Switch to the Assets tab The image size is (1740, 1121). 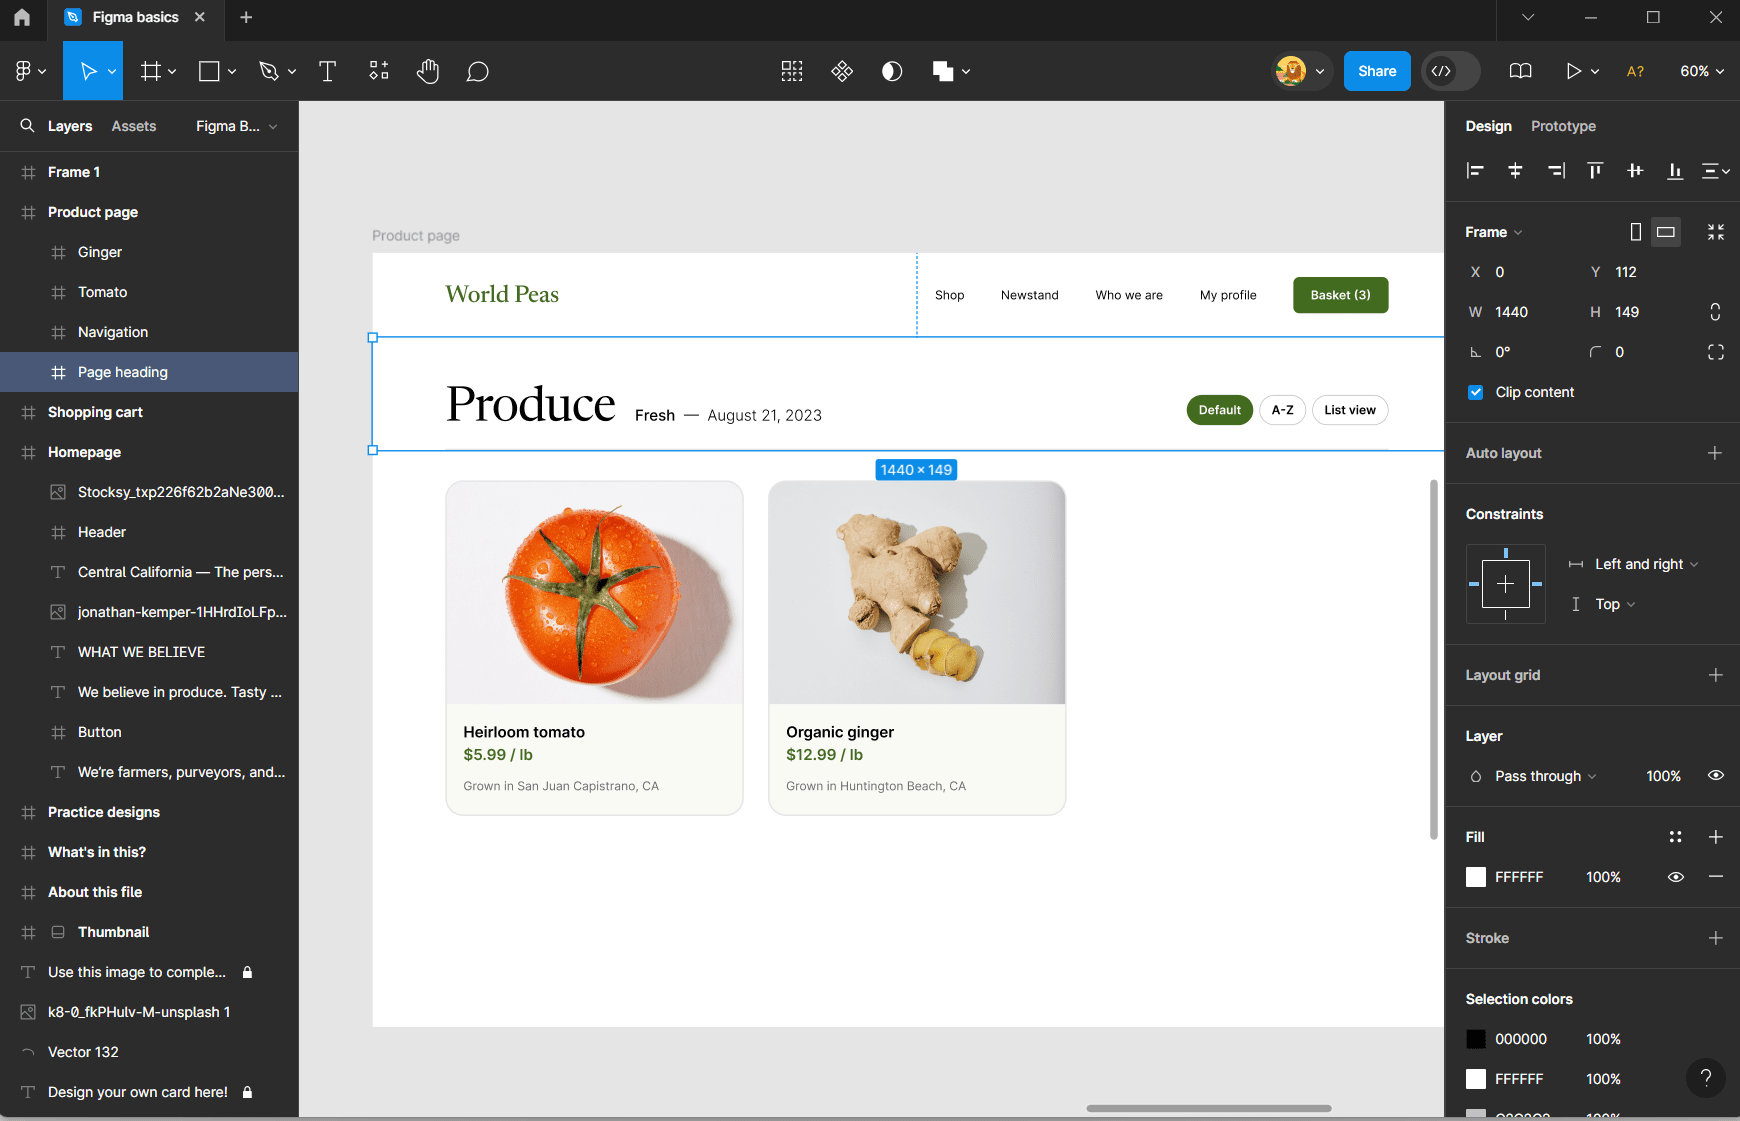tap(134, 126)
